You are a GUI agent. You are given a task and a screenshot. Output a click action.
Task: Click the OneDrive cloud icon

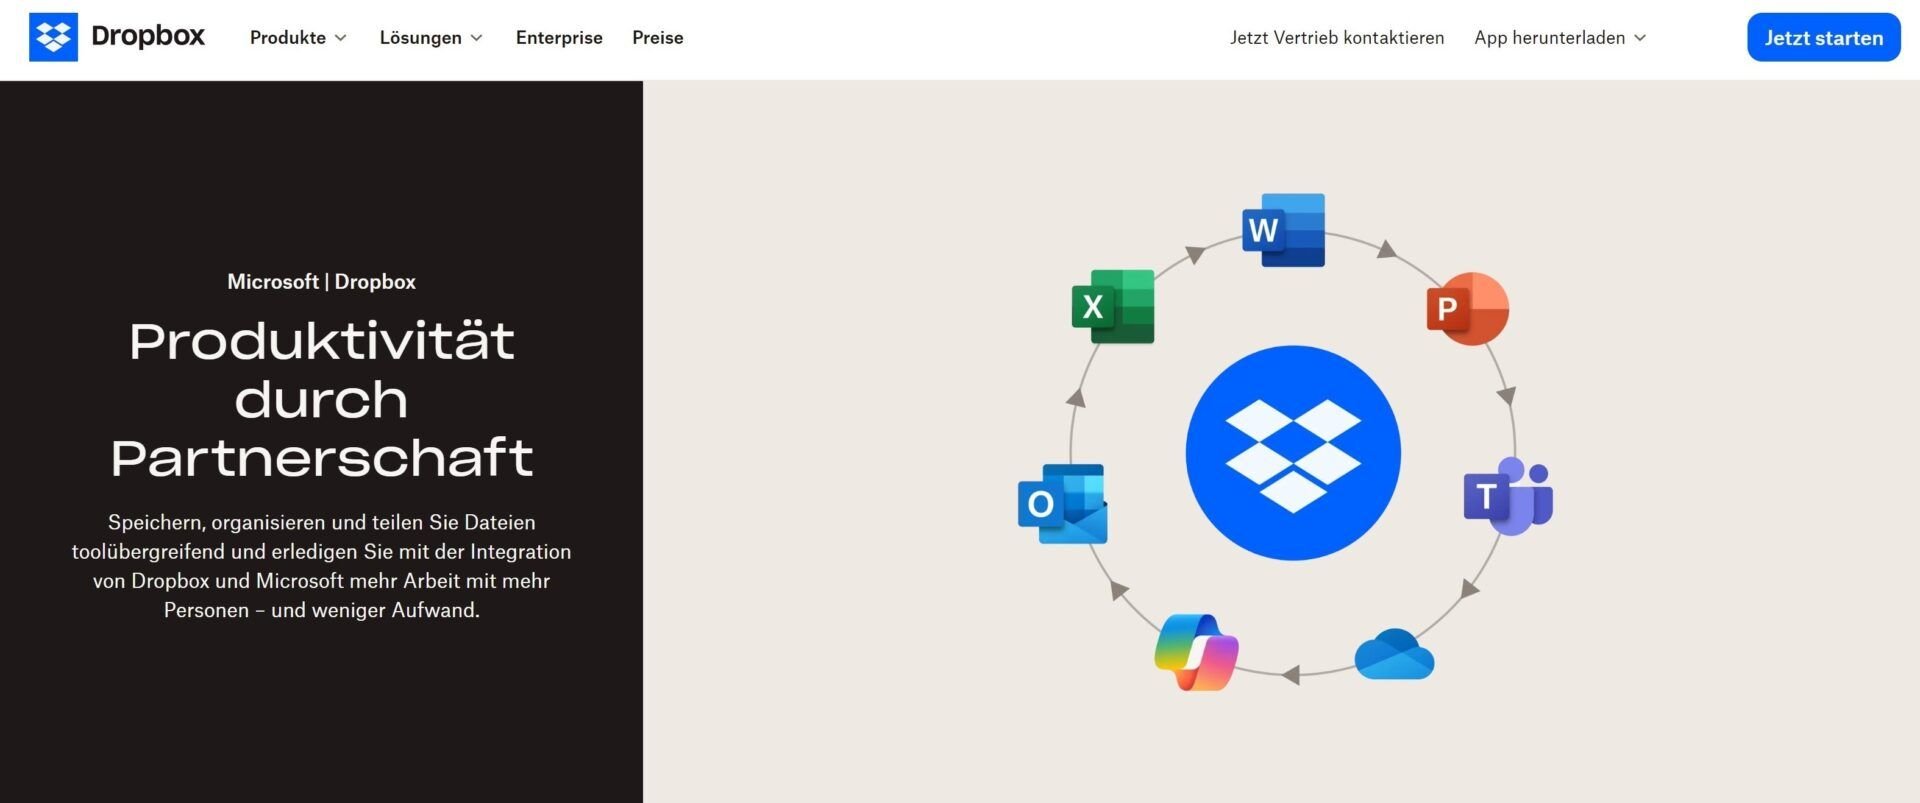tap(1394, 654)
